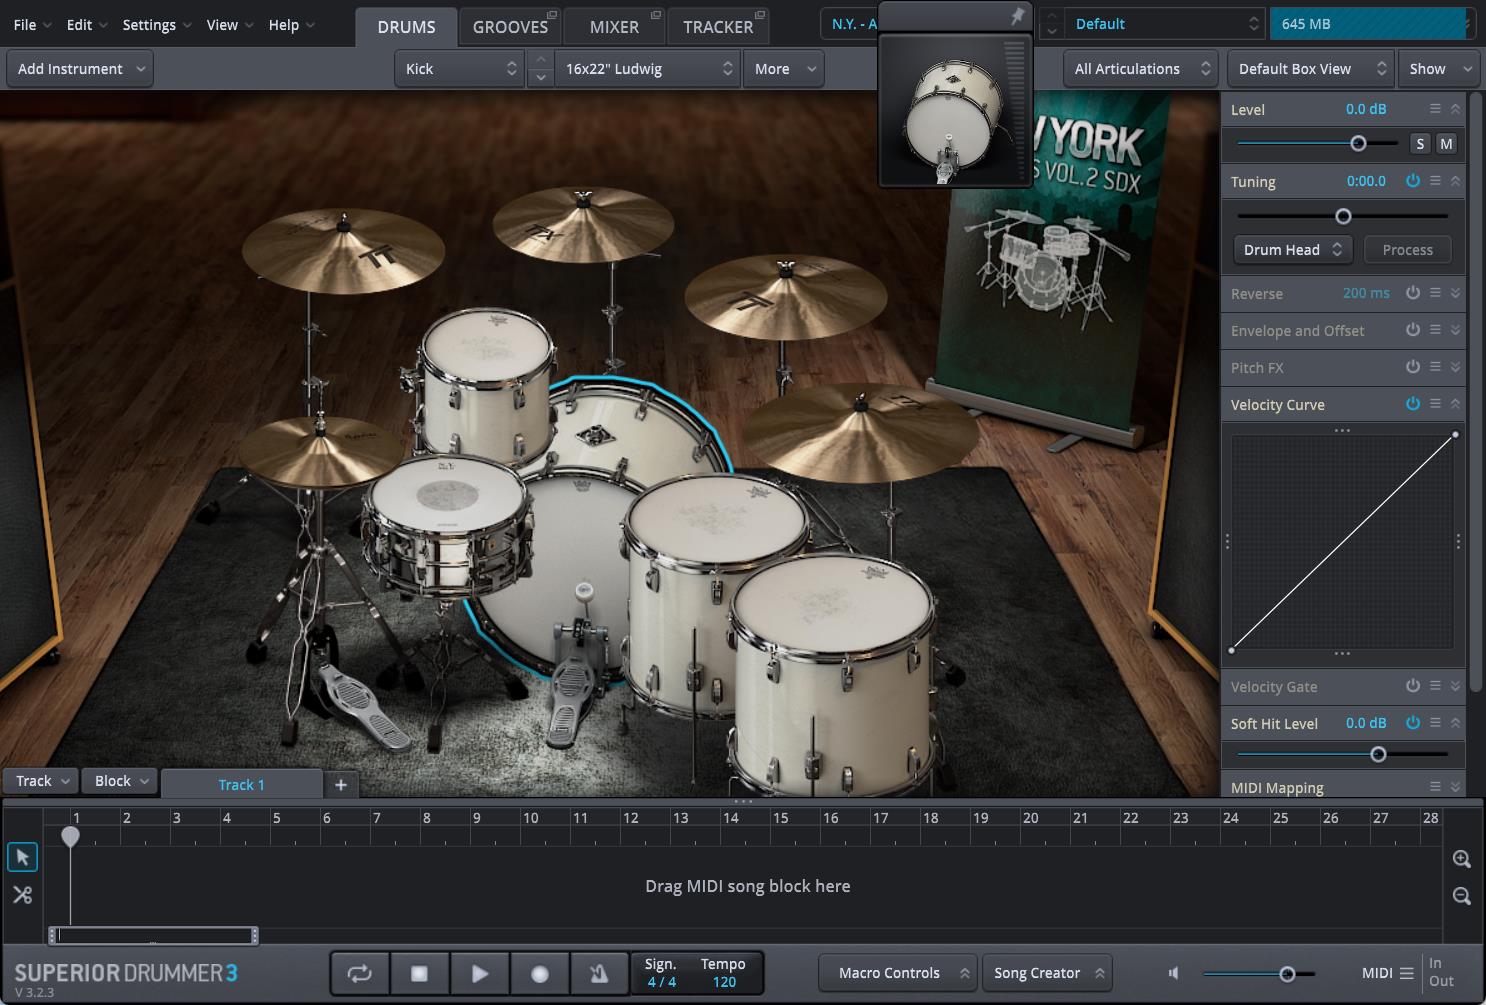The height and width of the screenshot is (1005, 1486).
Task: Select the scissors cut tool
Action: tap(22, 895)
